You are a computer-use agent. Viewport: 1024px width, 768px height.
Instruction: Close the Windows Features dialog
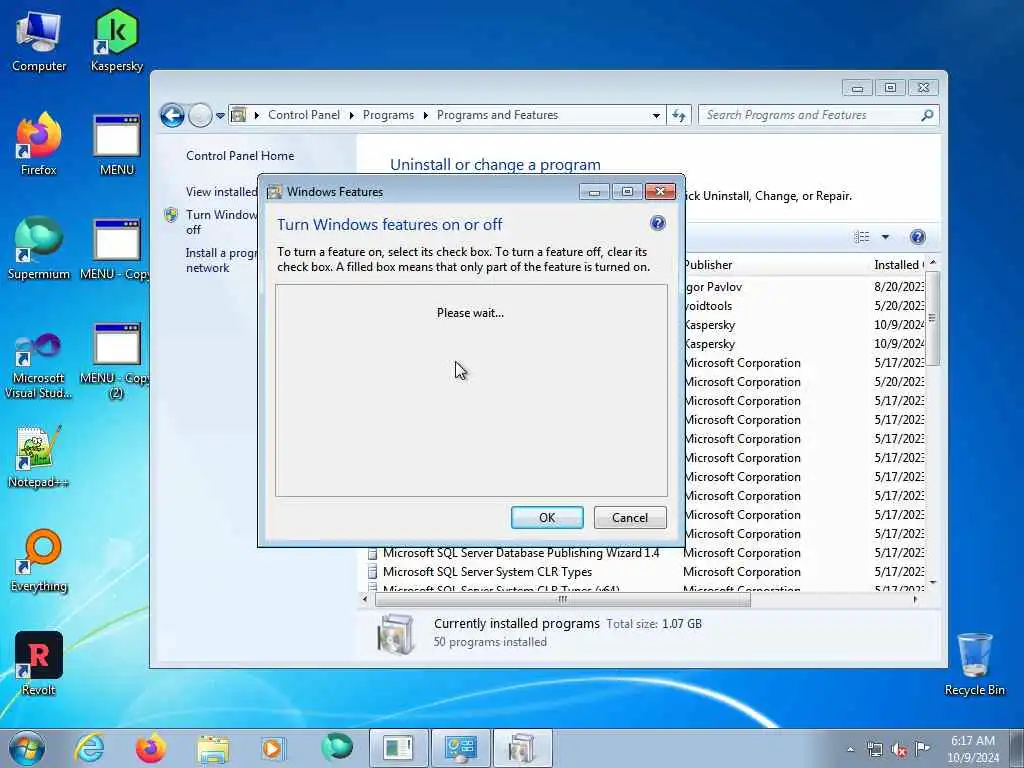[660, 191]
